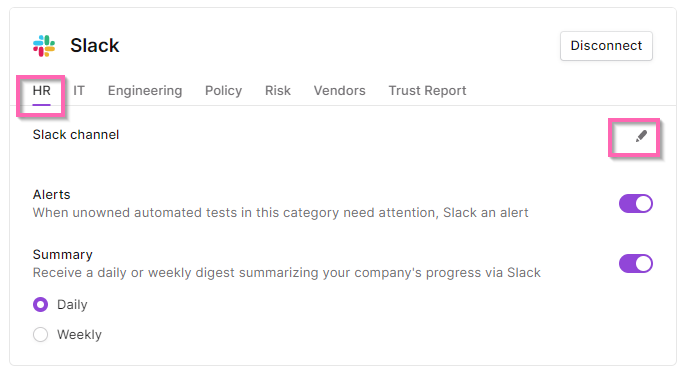Click the daily or weekly digest description
The height and width of the screenshot is (368, 686).
(287, 273)
